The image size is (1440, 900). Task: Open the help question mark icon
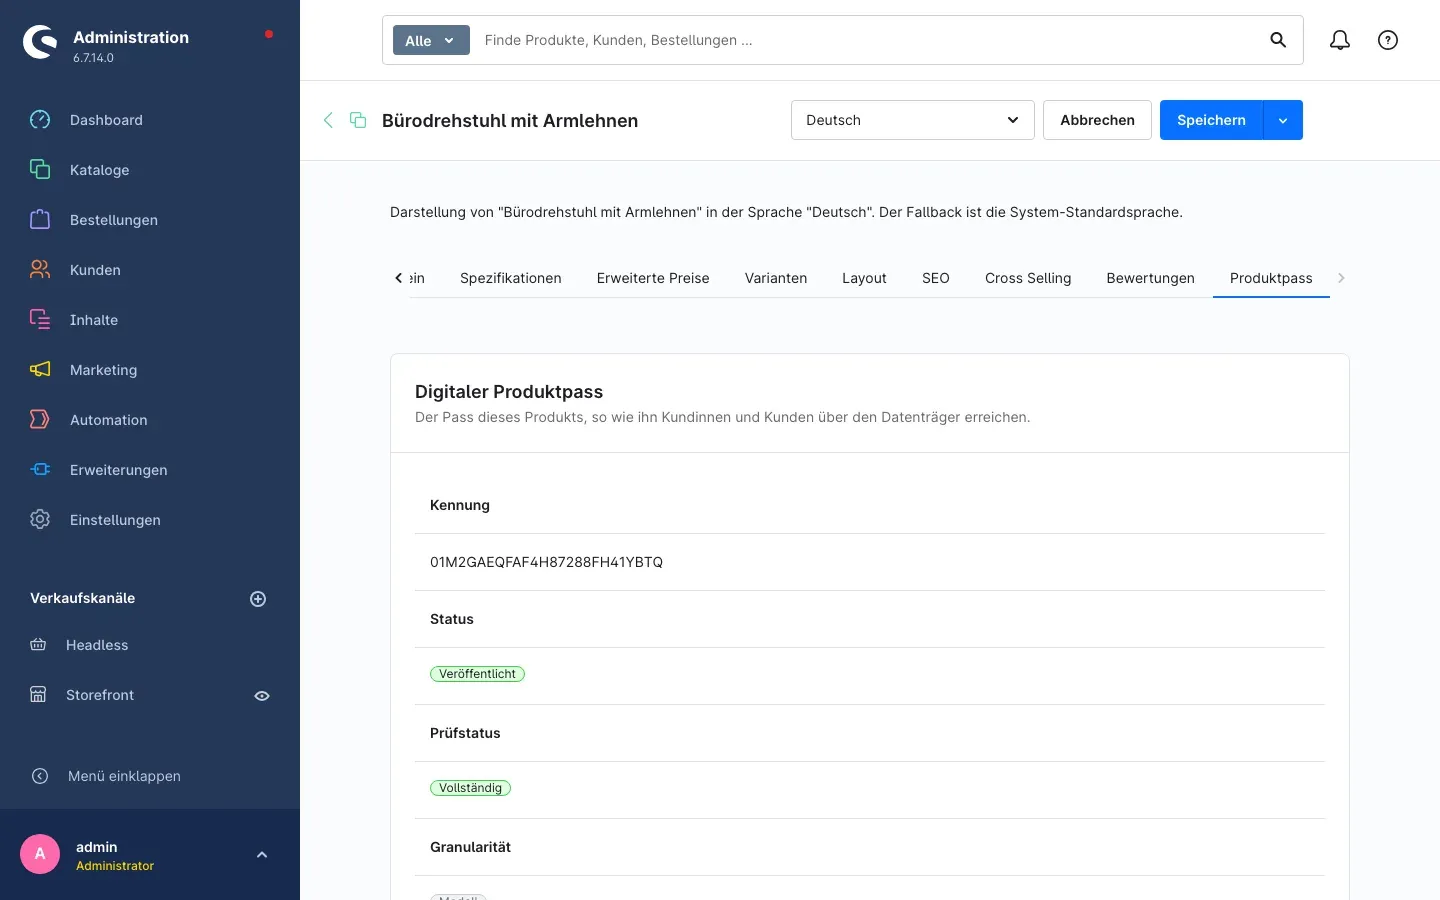[x=1388, y=40]
